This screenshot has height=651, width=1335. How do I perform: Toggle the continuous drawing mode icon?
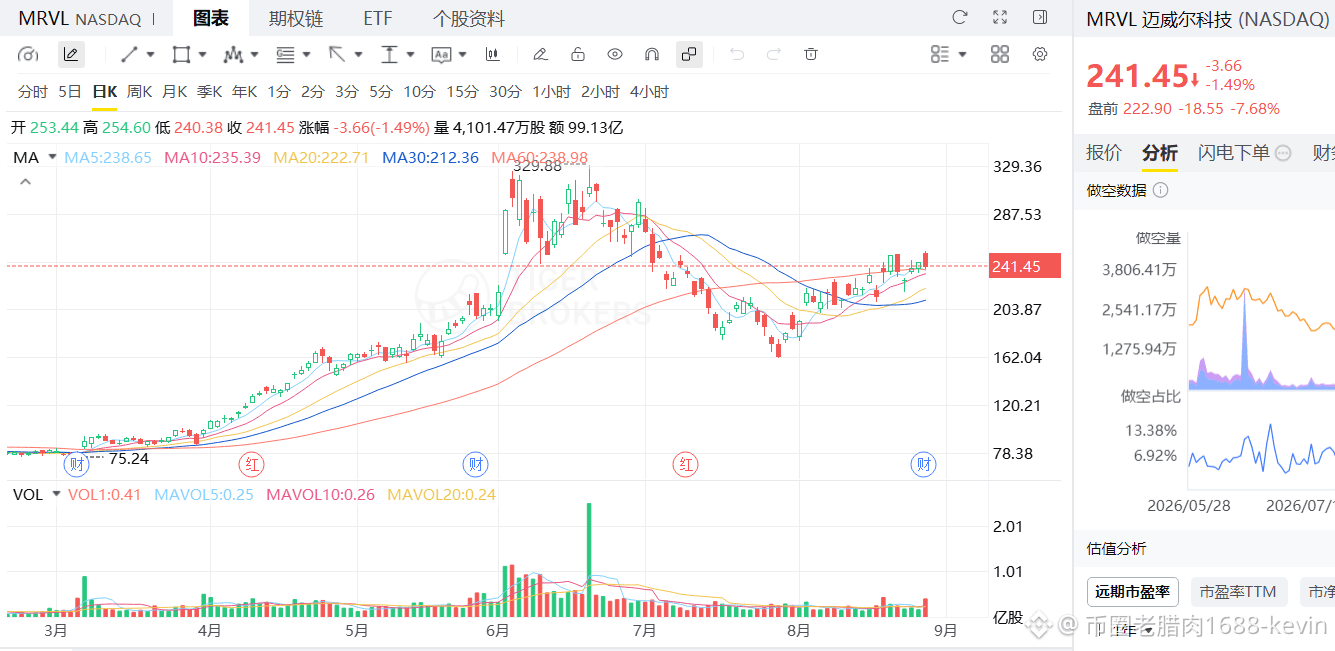click(x=689, y=54)
